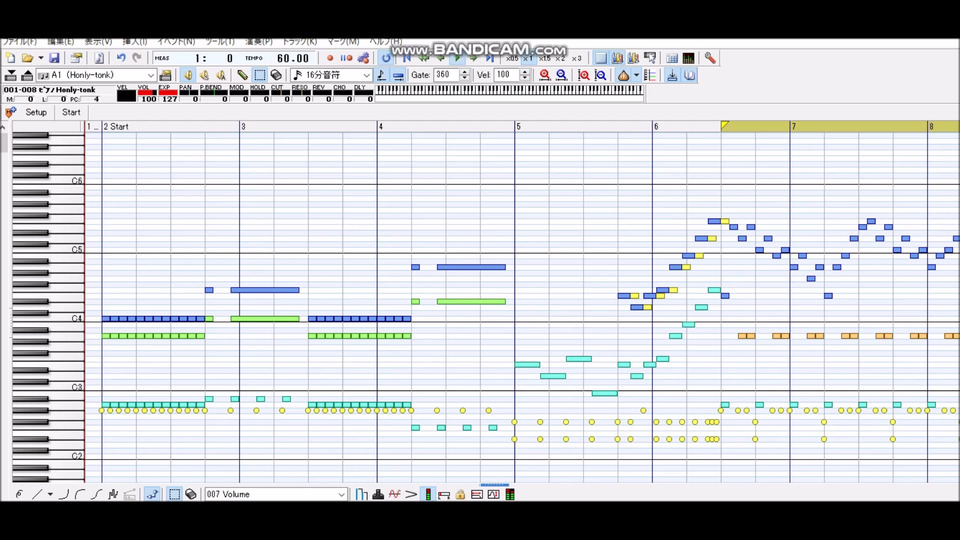
Task: Click the new file icon
Action: 10,58
